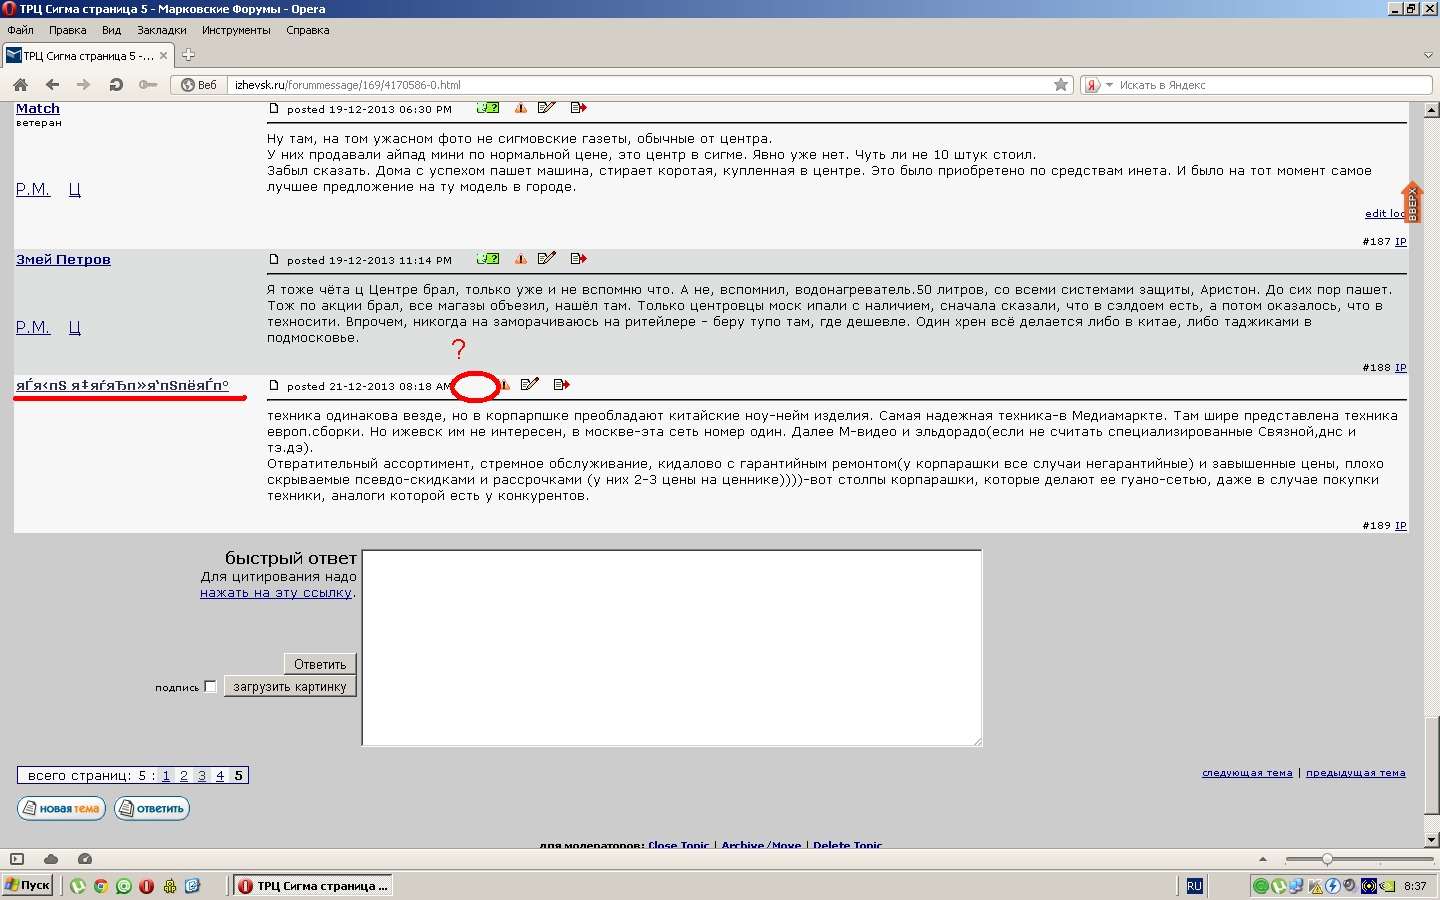Click the orange ВВЕРХ scroll-to-top arrow

click(1411, 202)
